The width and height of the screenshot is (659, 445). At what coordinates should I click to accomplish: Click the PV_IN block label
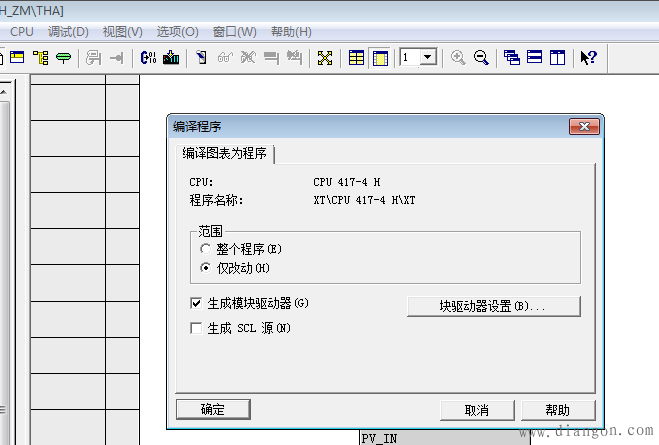click(x=379, y=438)
